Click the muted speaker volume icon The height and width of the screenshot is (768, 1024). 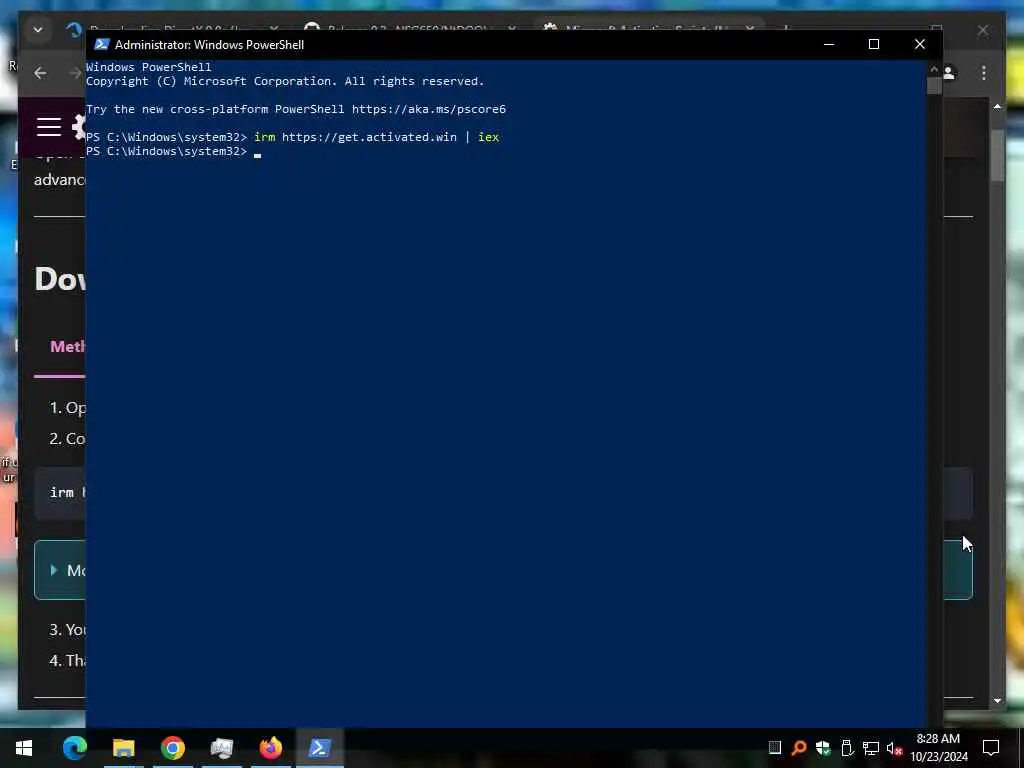pos(895,748)
